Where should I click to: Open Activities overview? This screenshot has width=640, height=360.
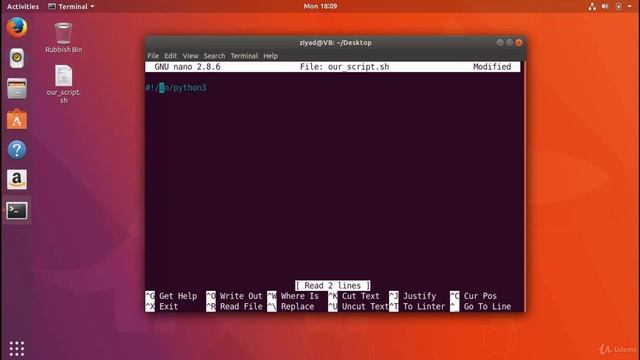point(23,7)
